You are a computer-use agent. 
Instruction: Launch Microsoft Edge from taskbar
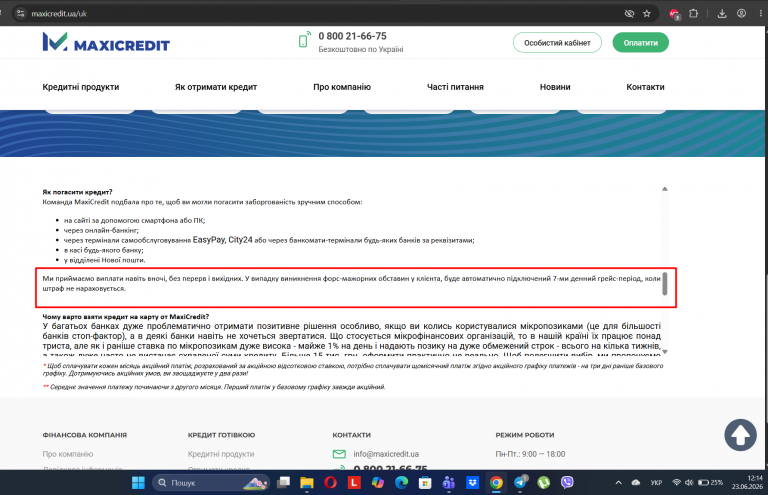coord(402,483)
